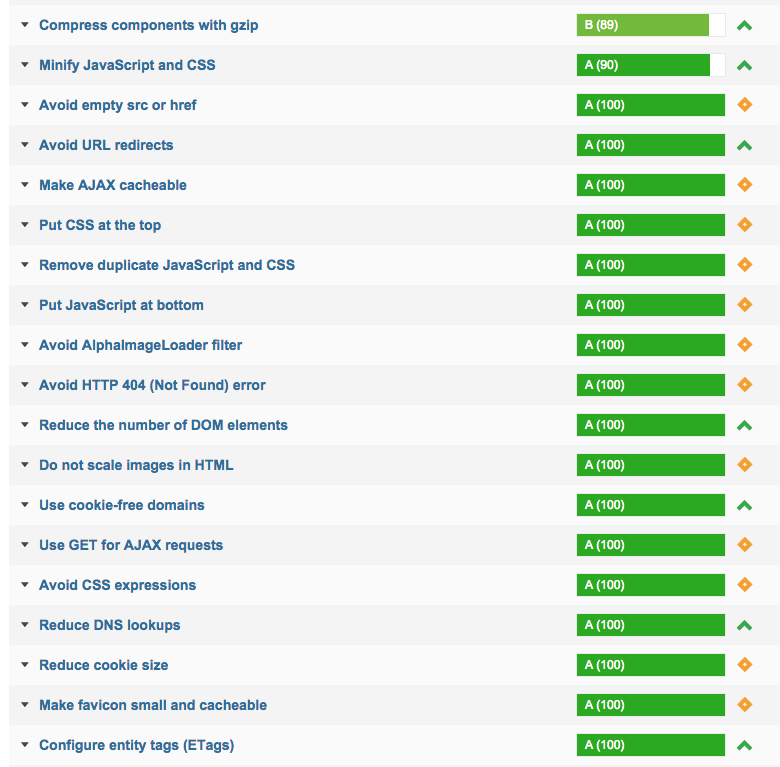The image size is (780, 767).
Task: Toggle disclosure arrow for Avoid CSS expressions
Action: click(25, 585)
